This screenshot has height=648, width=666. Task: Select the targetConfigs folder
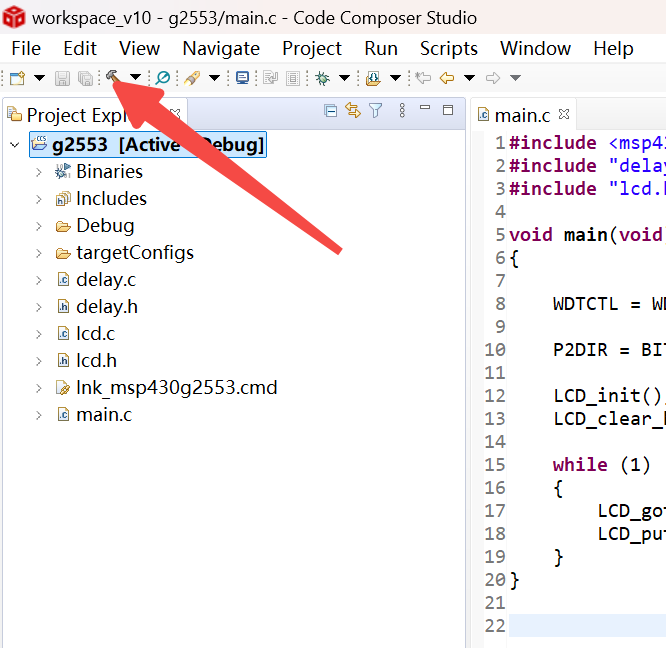pyautogui.click(x=135, y=253)
